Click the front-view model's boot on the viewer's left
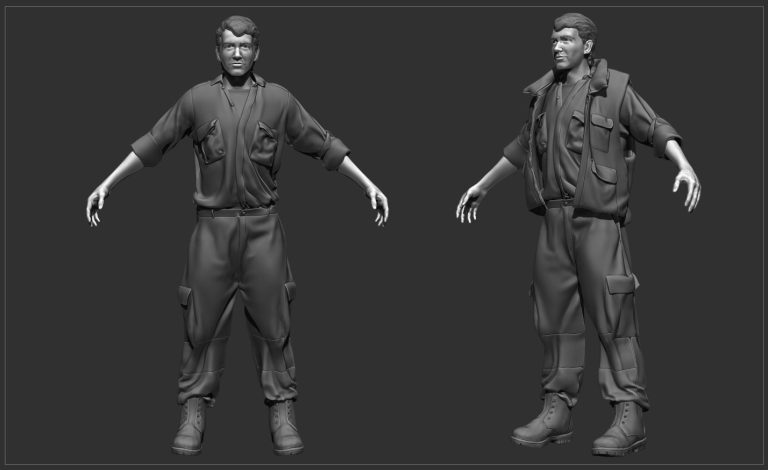The width and height of the screenshot is (768, 470). tap(189, 427)
